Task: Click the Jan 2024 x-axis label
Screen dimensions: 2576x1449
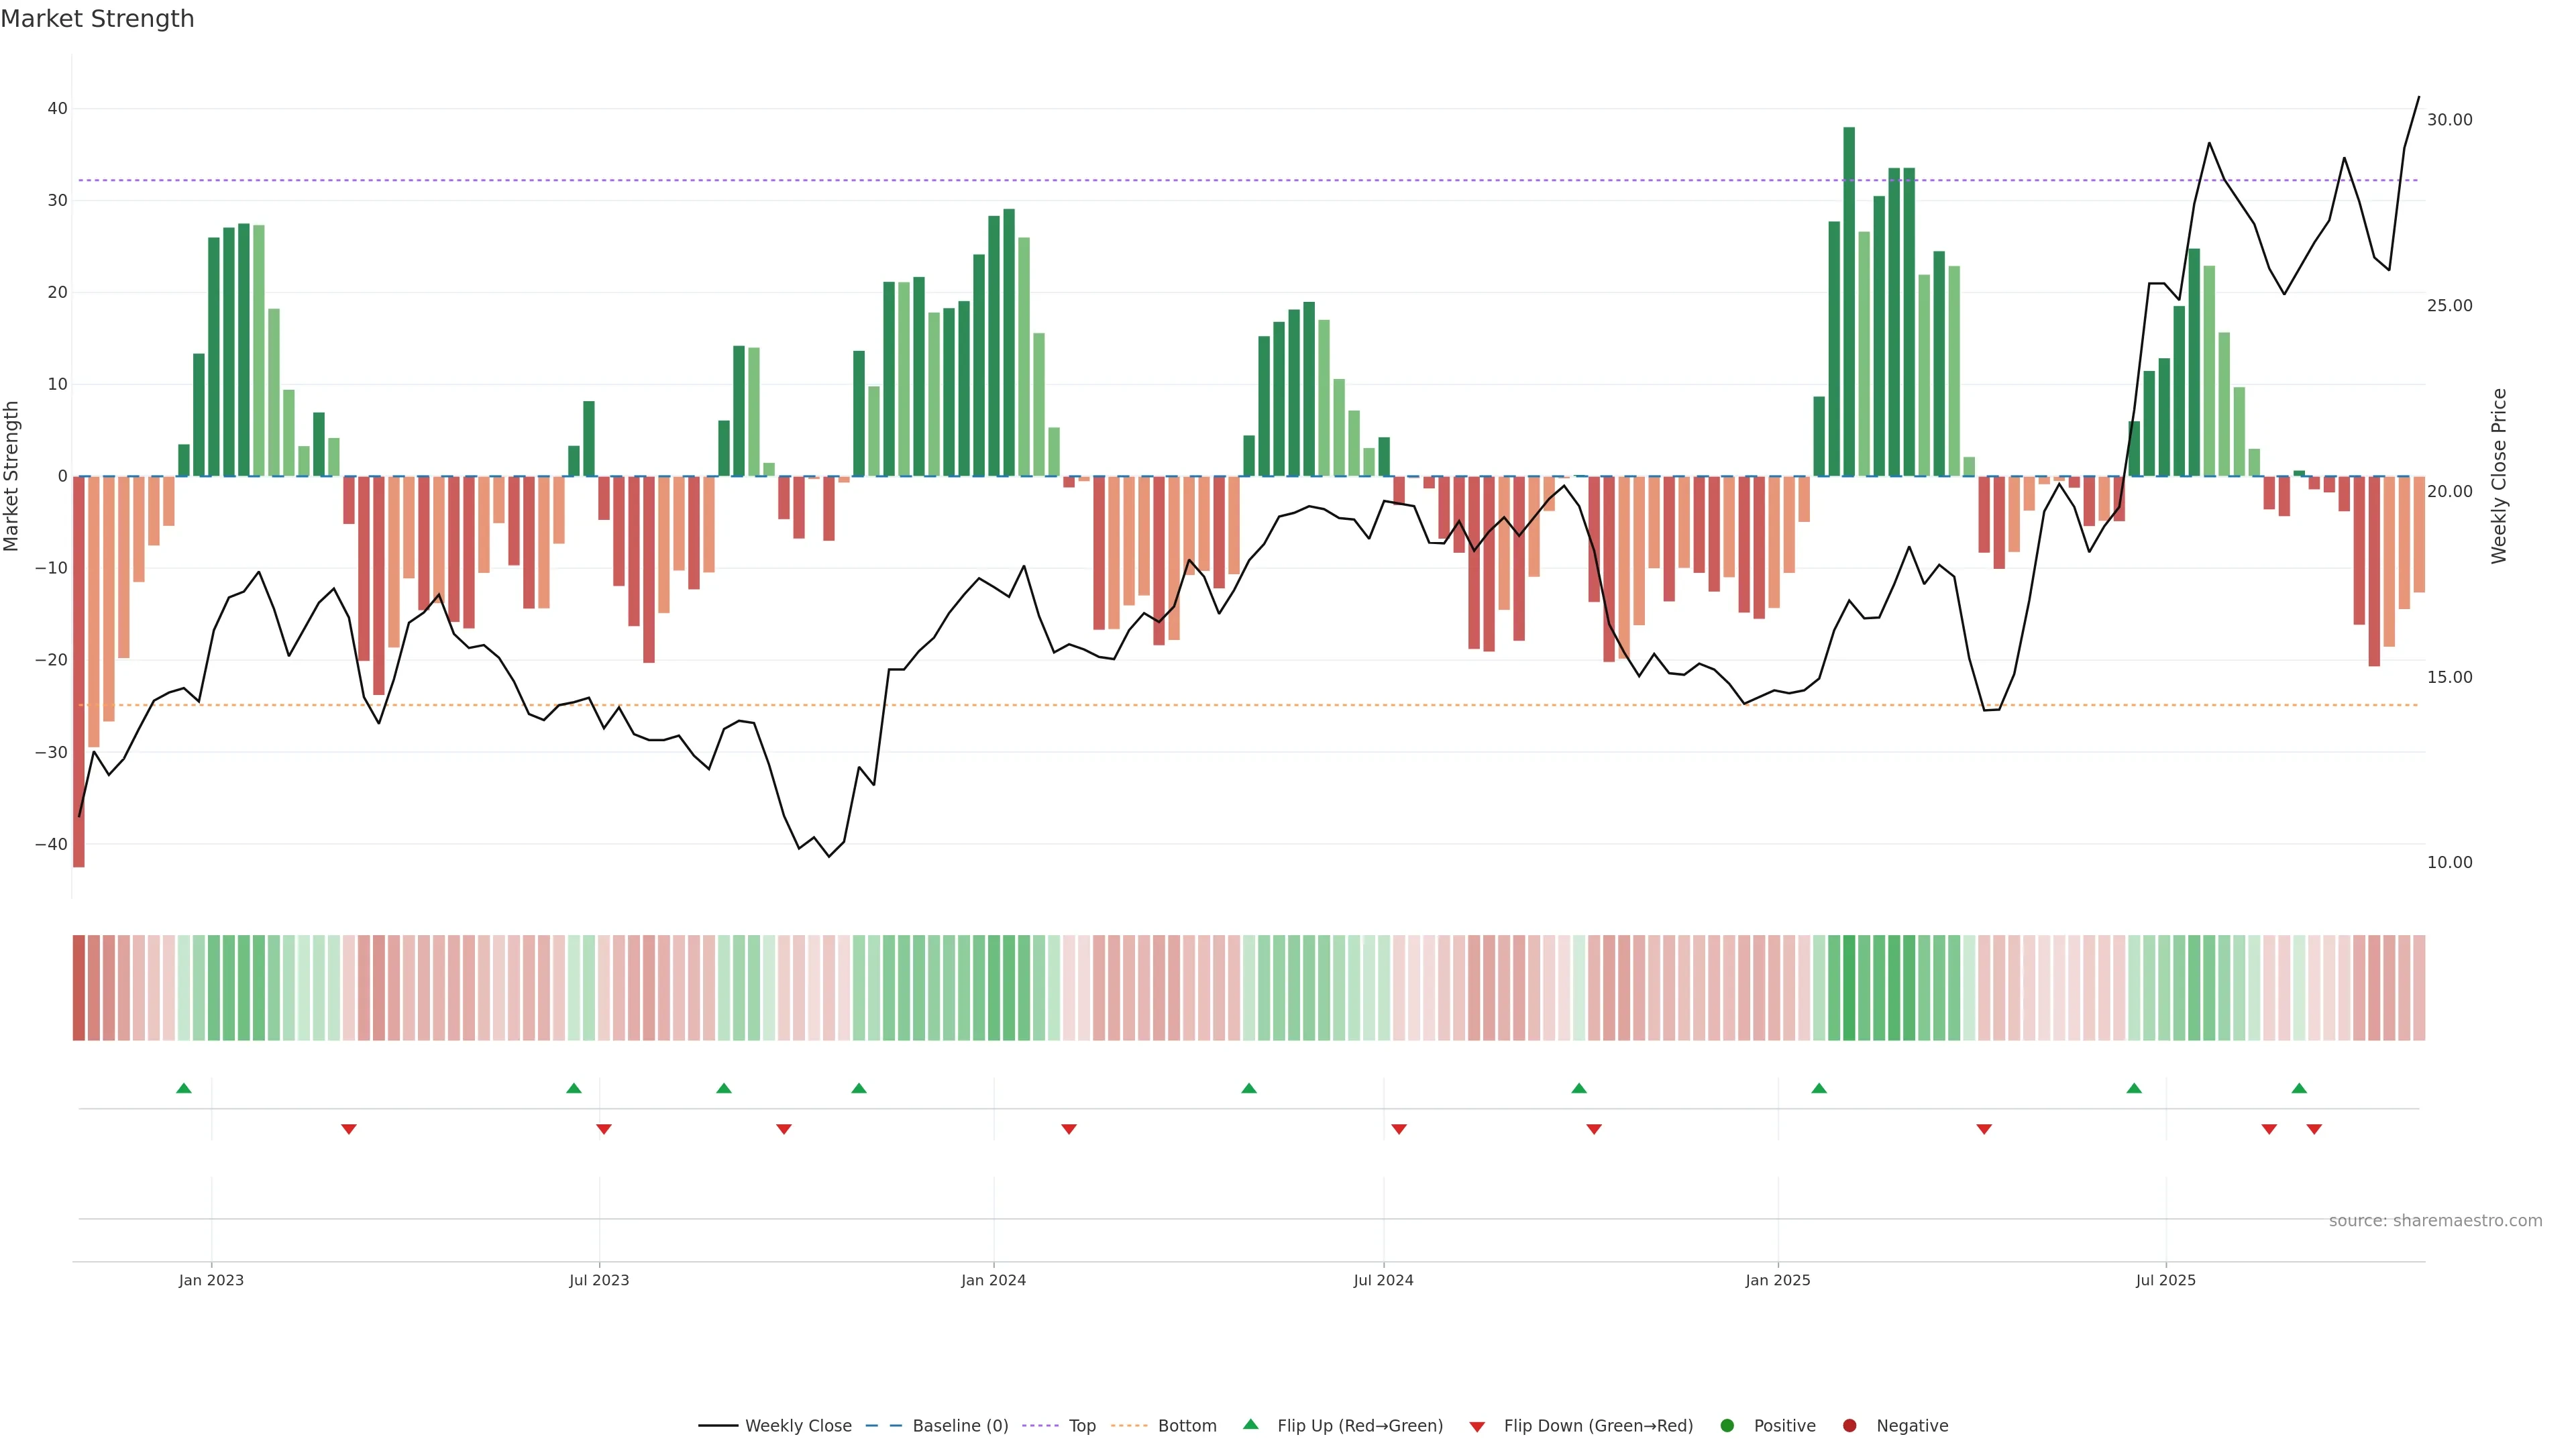Action: click(x=993, y=1280)
